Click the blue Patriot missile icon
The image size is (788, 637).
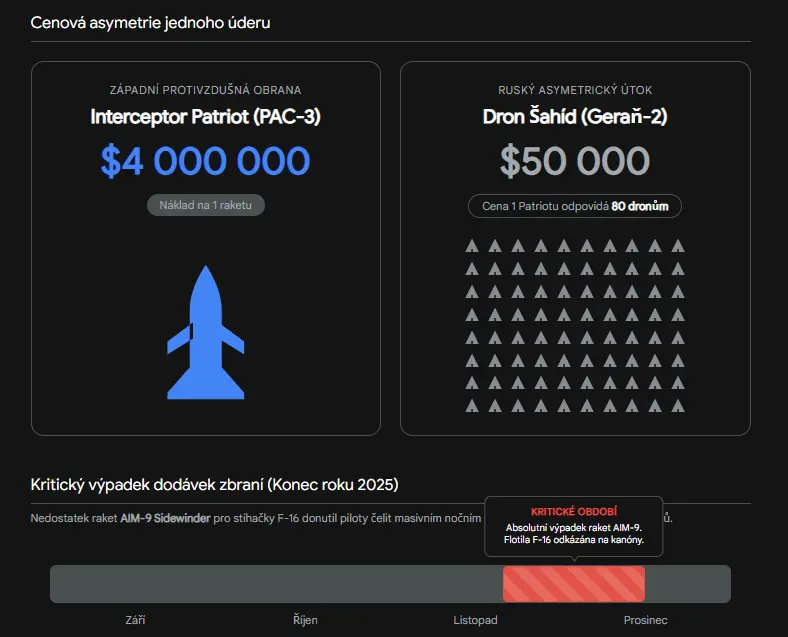[206, 332]
